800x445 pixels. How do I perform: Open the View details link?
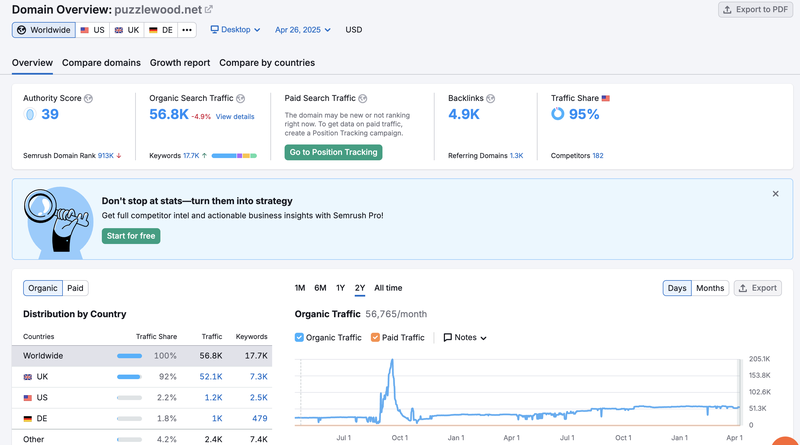coord(235,117)
